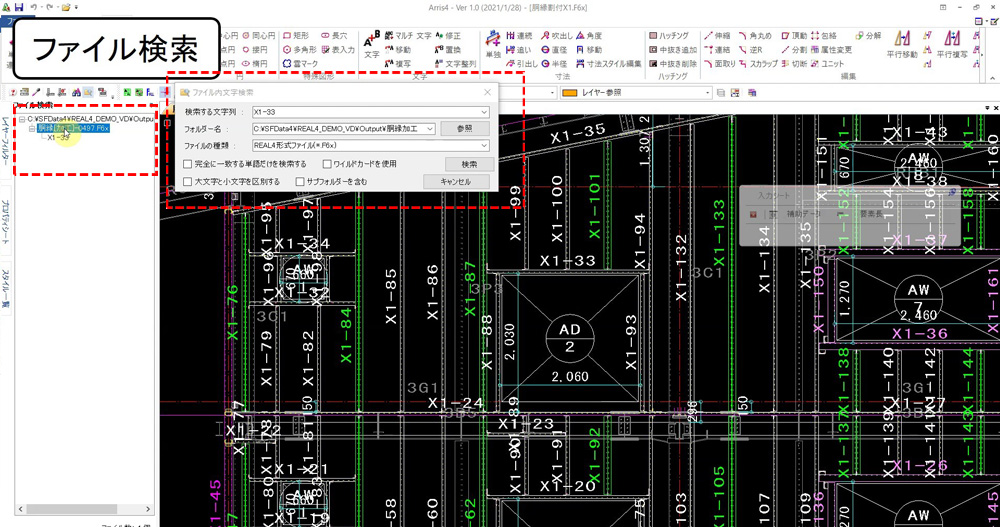Image resolution: width=1000 pixels, height=527 pixels.
Task: Click the orange layer color swatch
Action: (x=570, y=92)
